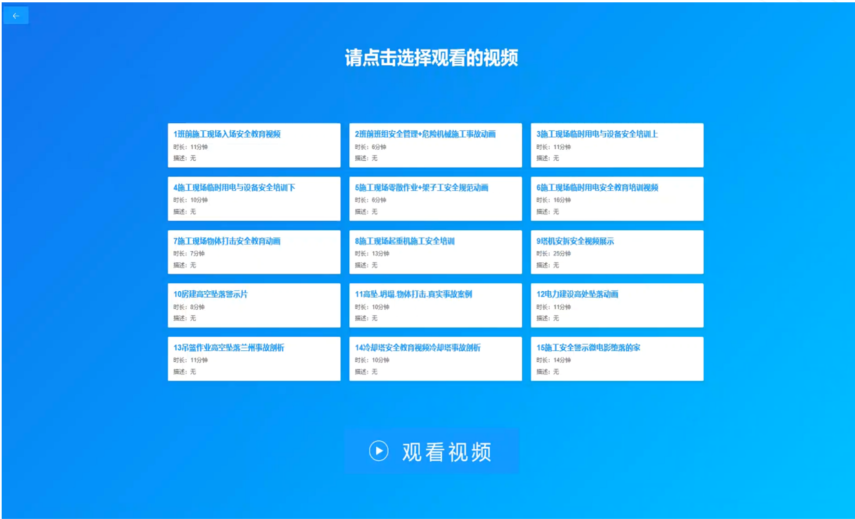This screenshot has width=855, height=519.
Task: Click the play circle icon
Action: click(x=378, y=451)
